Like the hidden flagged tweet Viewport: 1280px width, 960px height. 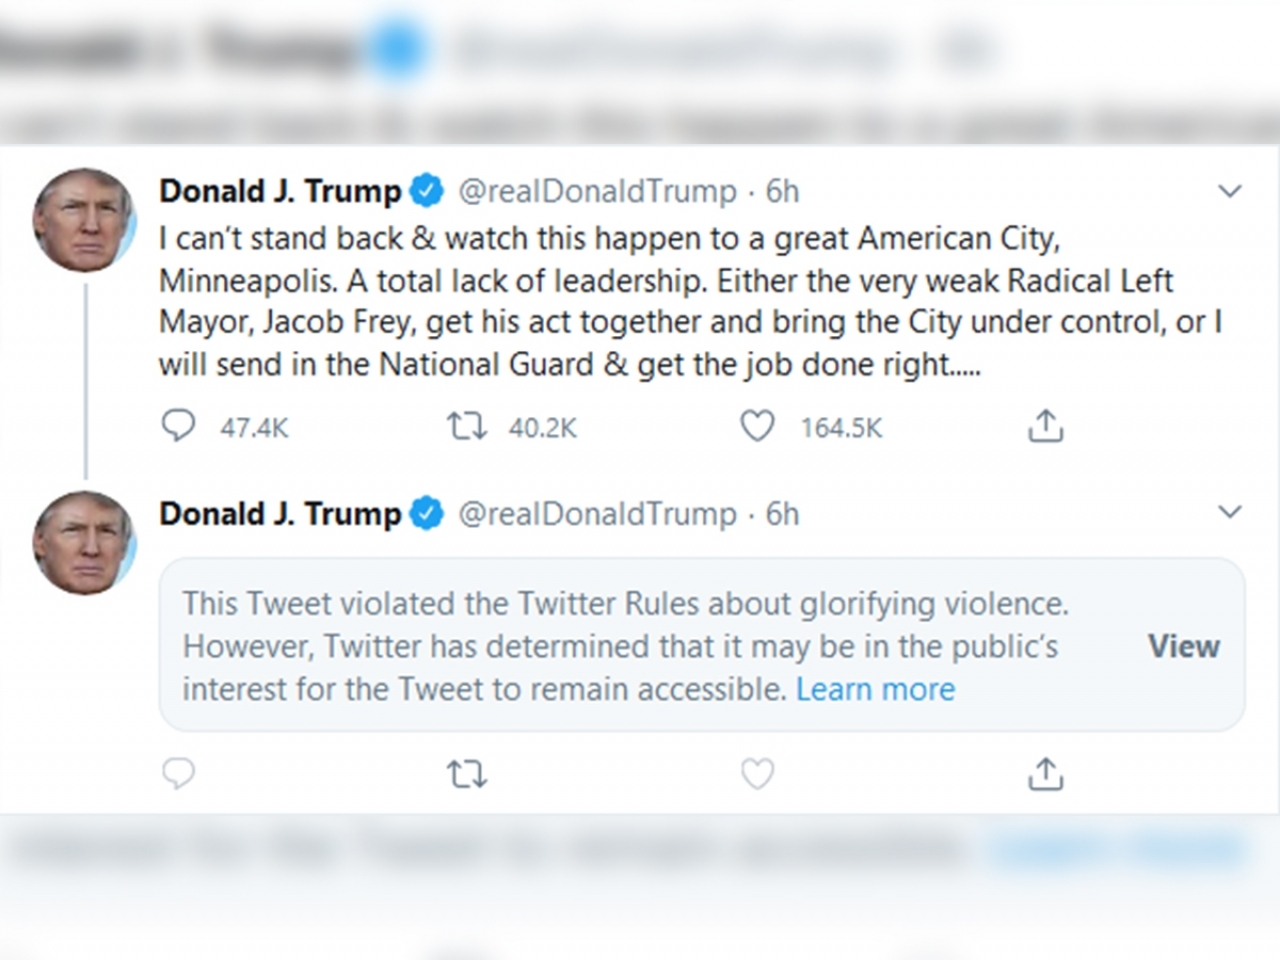click(757, 774)
